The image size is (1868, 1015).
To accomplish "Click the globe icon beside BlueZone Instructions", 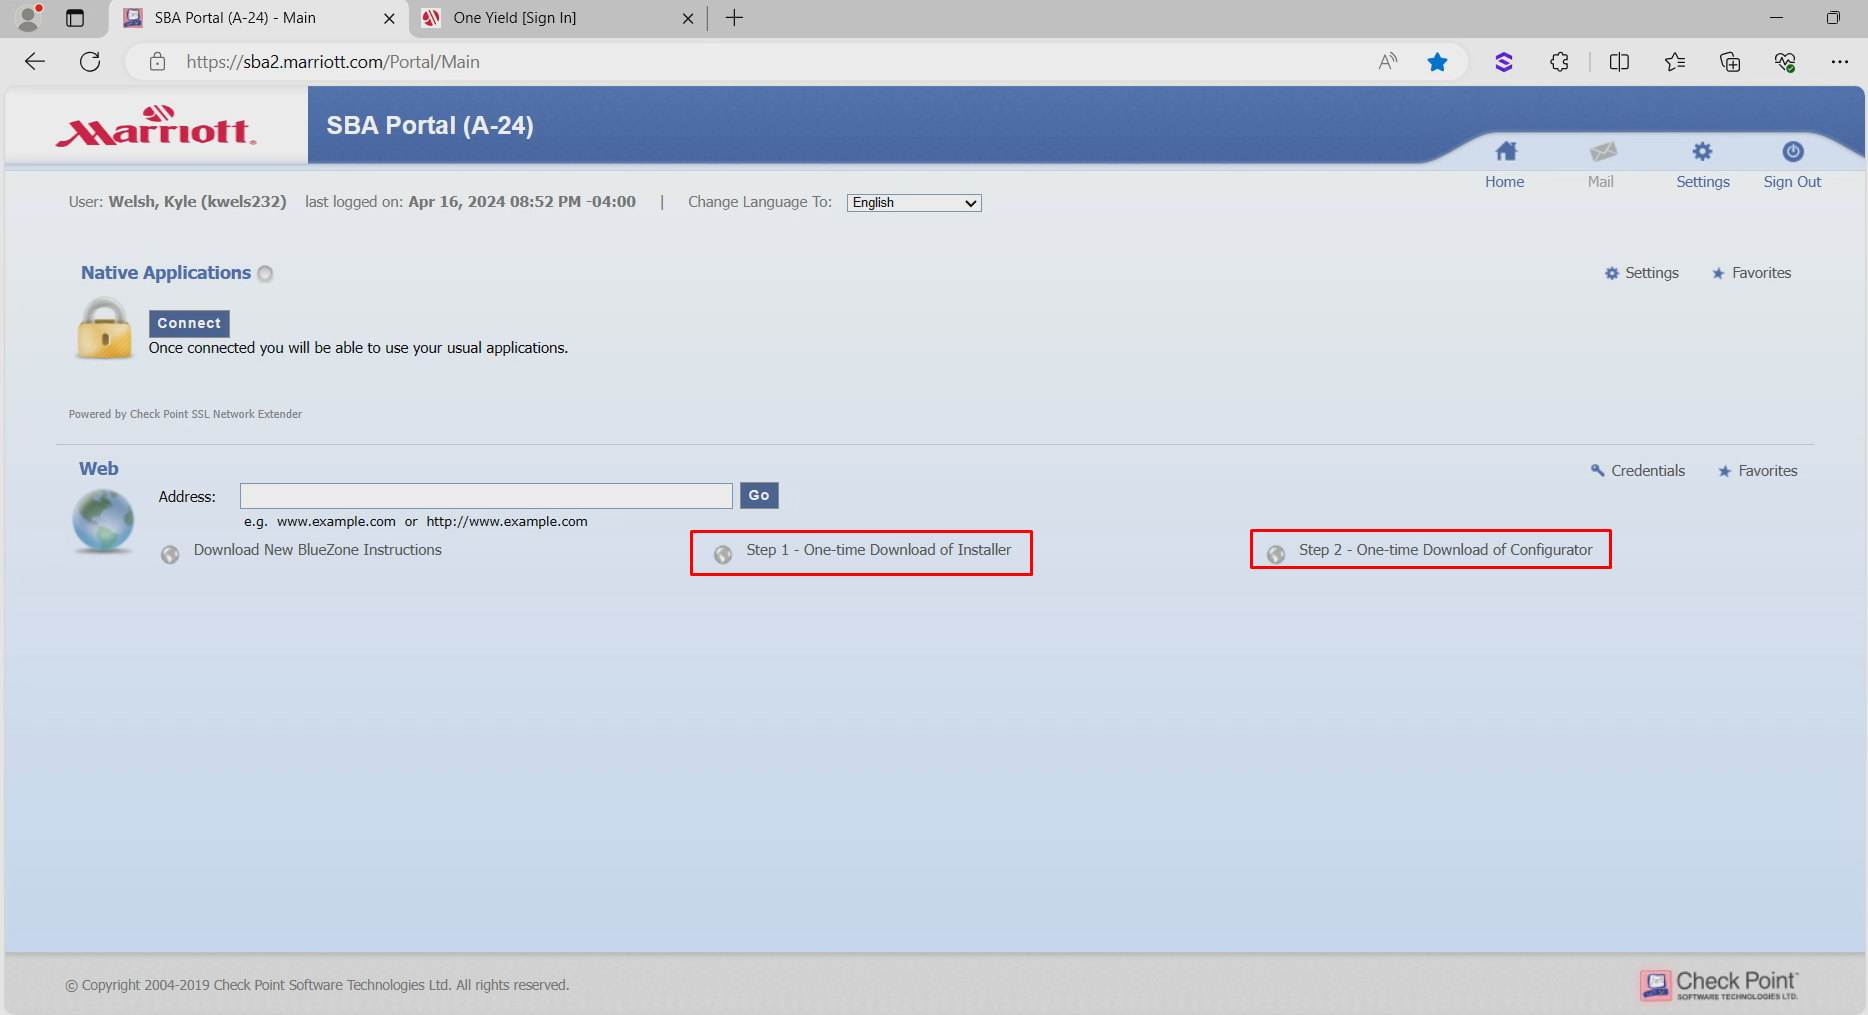I will coord(170,555).
